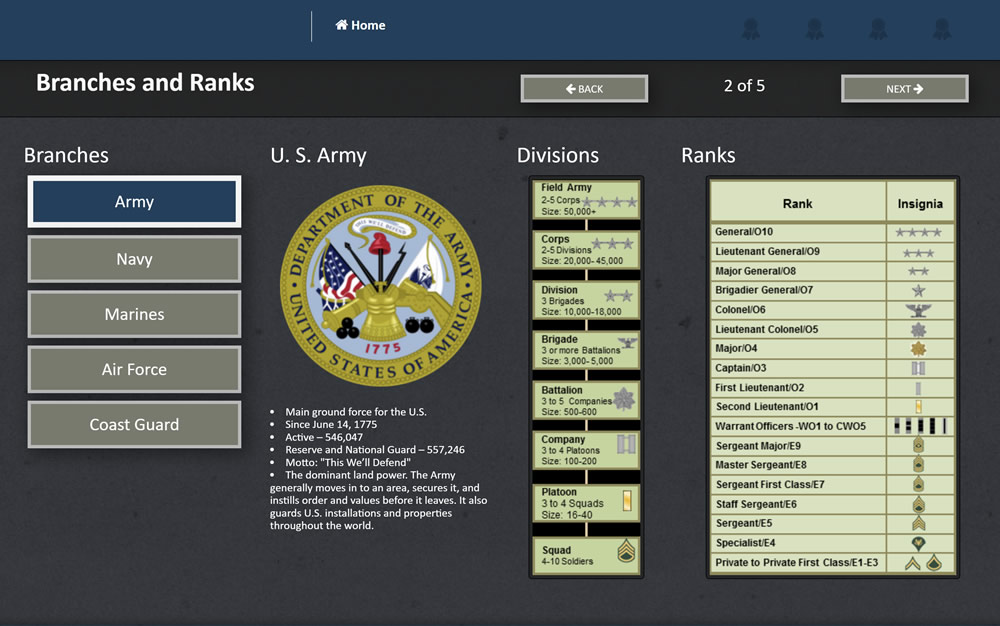Viewport: 1000px width, 626px height.
Task: Click the gold Major/O4 oak leaf insignia
Action: 918,349
